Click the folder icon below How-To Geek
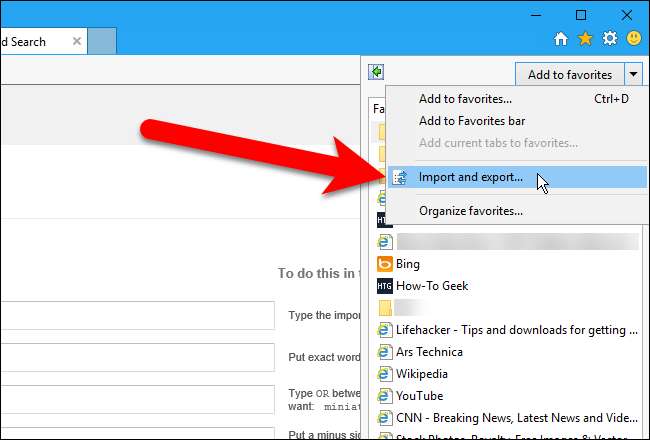This screenshot has width=650, height=440. (x=385, y=308)
